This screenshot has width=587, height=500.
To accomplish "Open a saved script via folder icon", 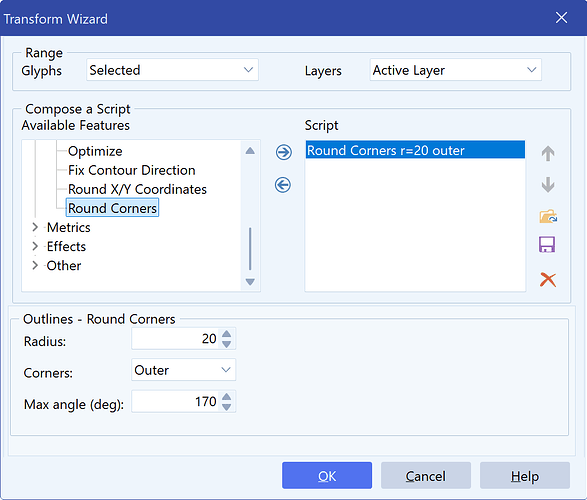I will point(548,216).
